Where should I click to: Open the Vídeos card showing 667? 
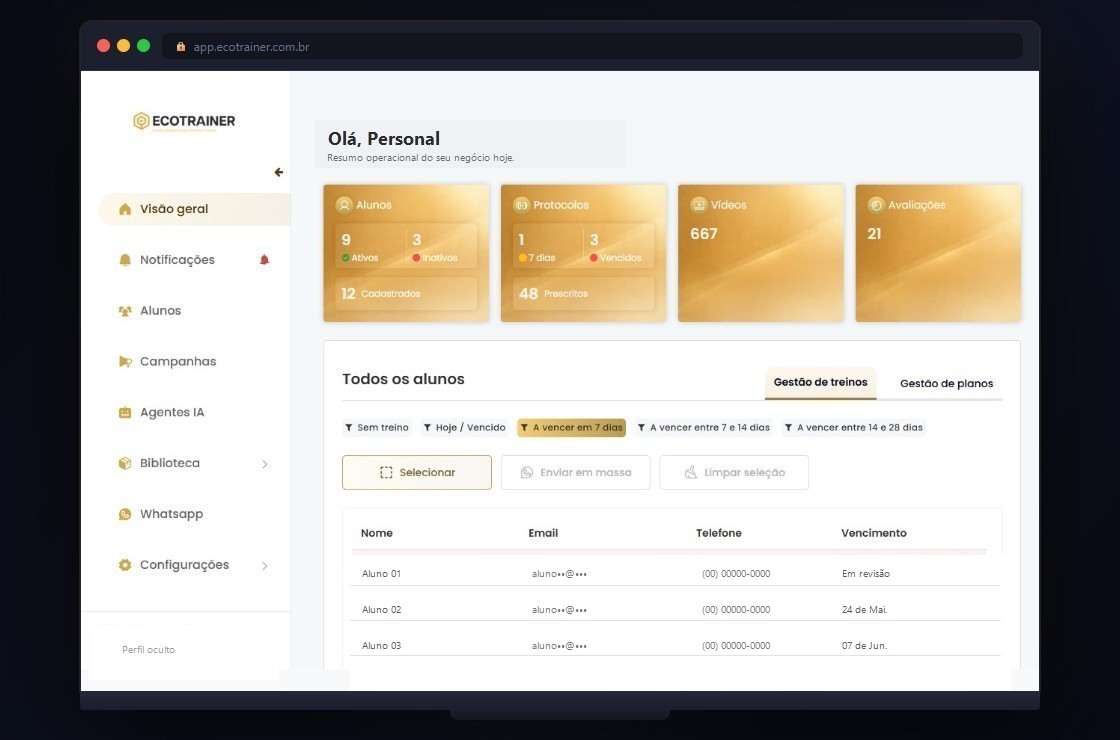point(761,253)
